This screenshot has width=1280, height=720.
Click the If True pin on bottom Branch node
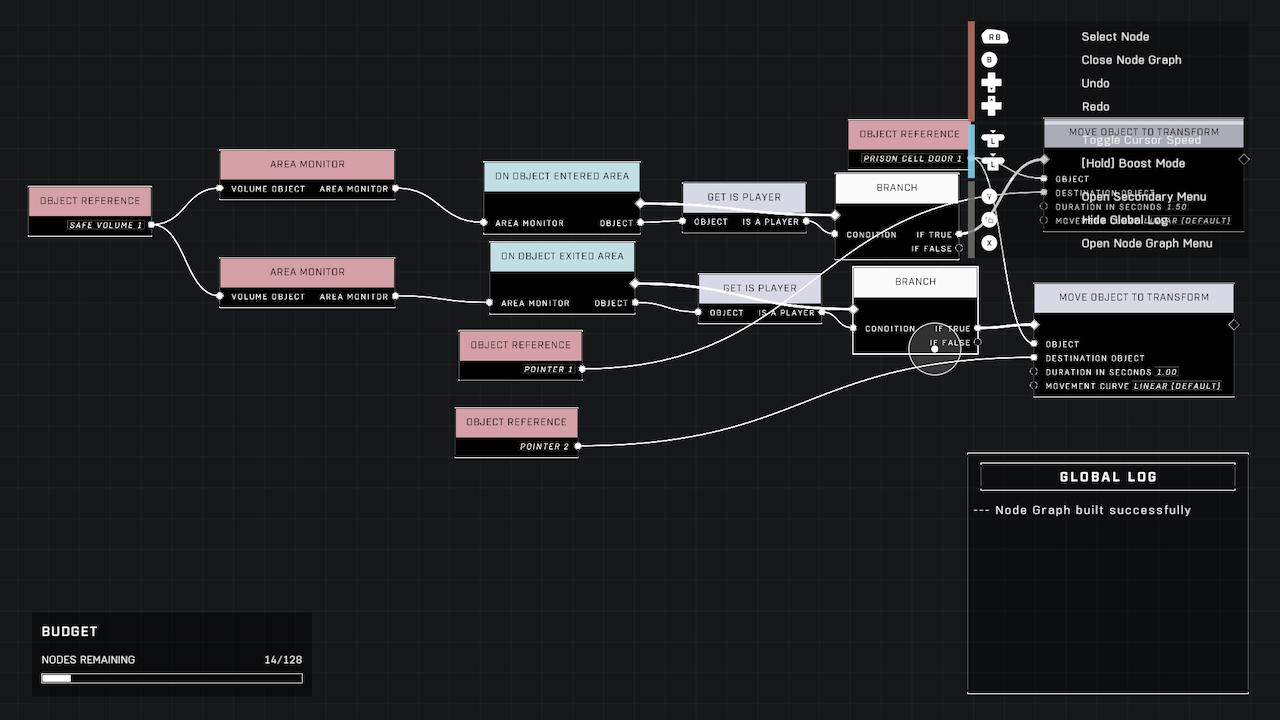[977, 328]
